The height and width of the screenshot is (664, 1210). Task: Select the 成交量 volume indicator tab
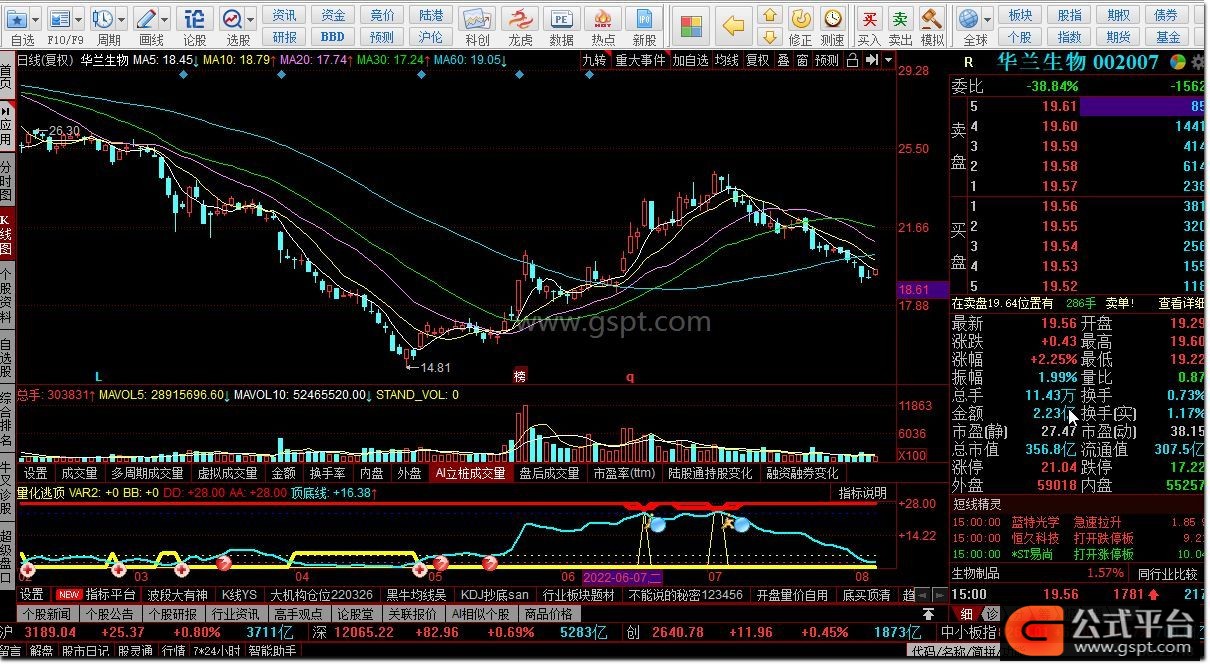pyautogui.click(x=79, y=473)
